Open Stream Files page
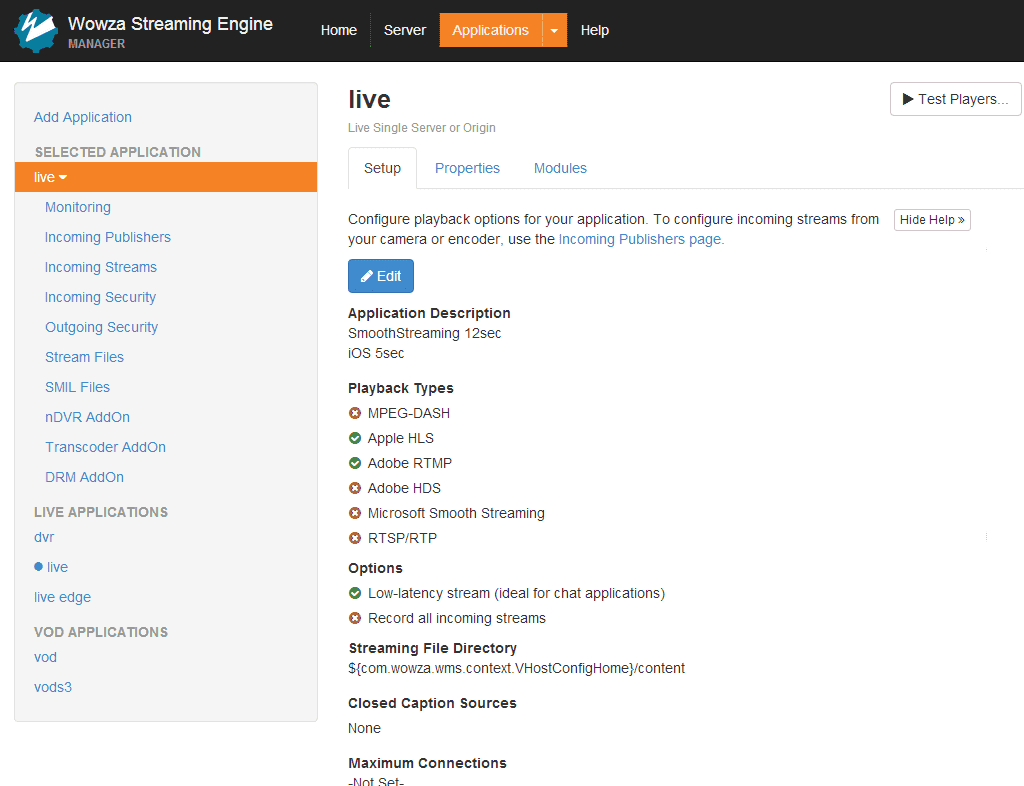1024x786 pixels. click(84, 357)
